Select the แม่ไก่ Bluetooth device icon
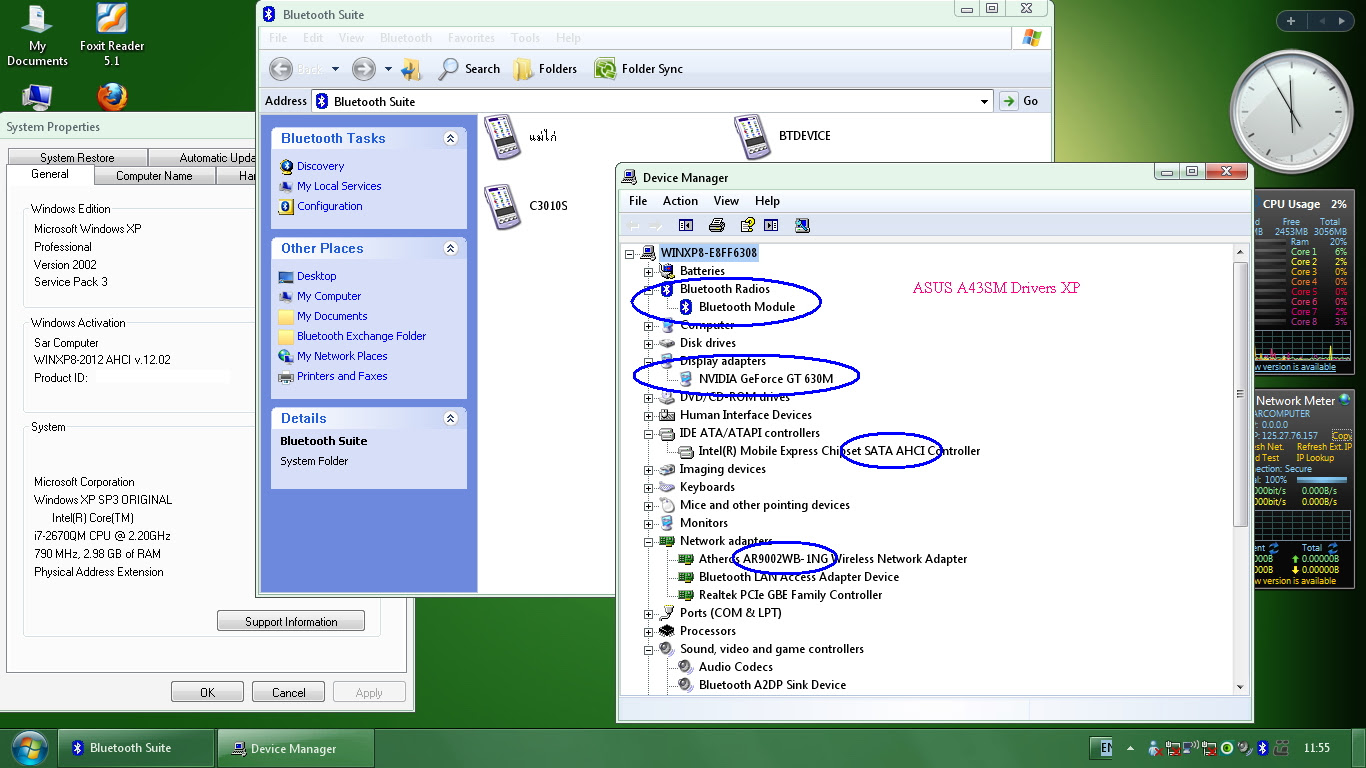The height and width of the screenshot is (768, 1366). (503, 136)
